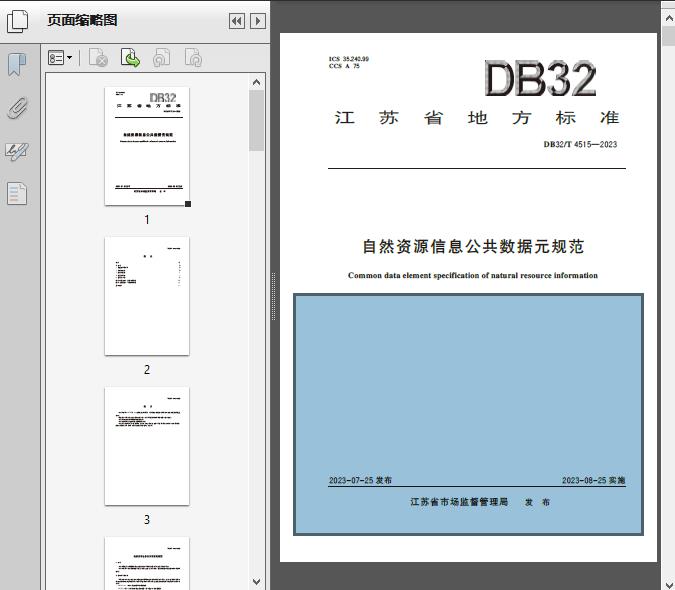Image resolution: width=675 pixels, height=590 pixels.
Task: Click the delete page icon
Action: pyautogui.click(x=98, y=59)
